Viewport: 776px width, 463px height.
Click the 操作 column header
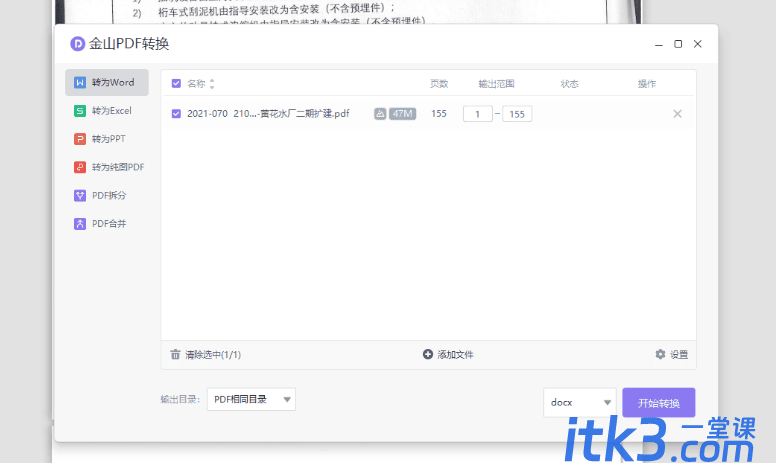(x=647, y=84)
